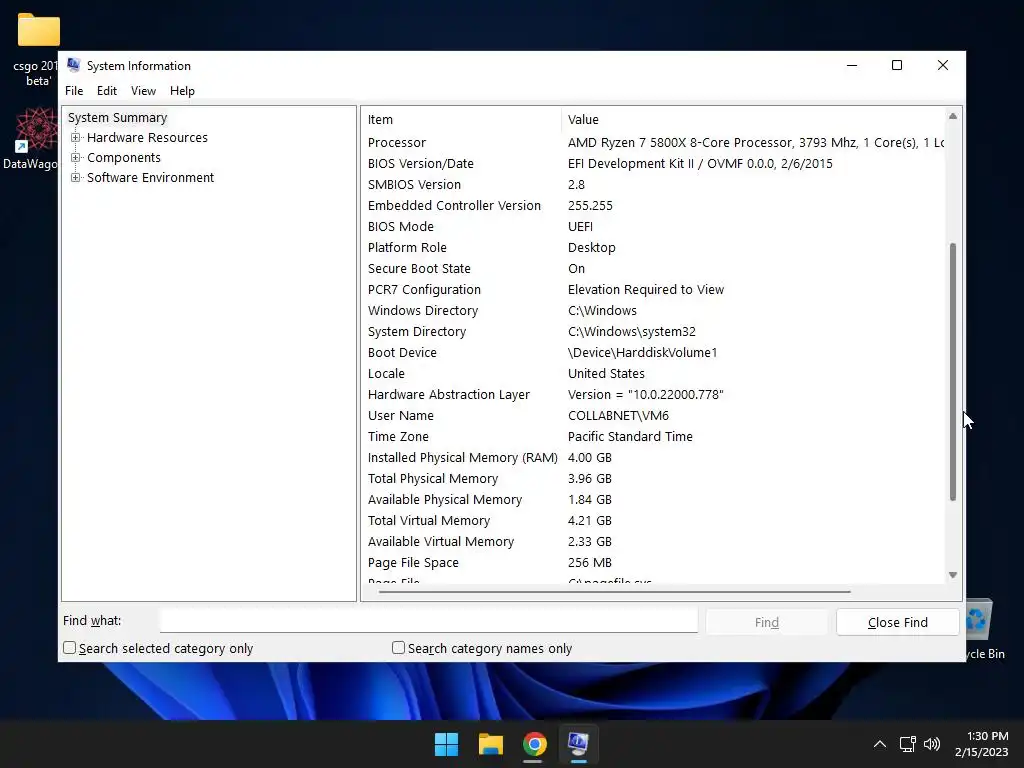This screenshot has width=1024, height=768.
Task: Select the Locale row
Action: 653,373
